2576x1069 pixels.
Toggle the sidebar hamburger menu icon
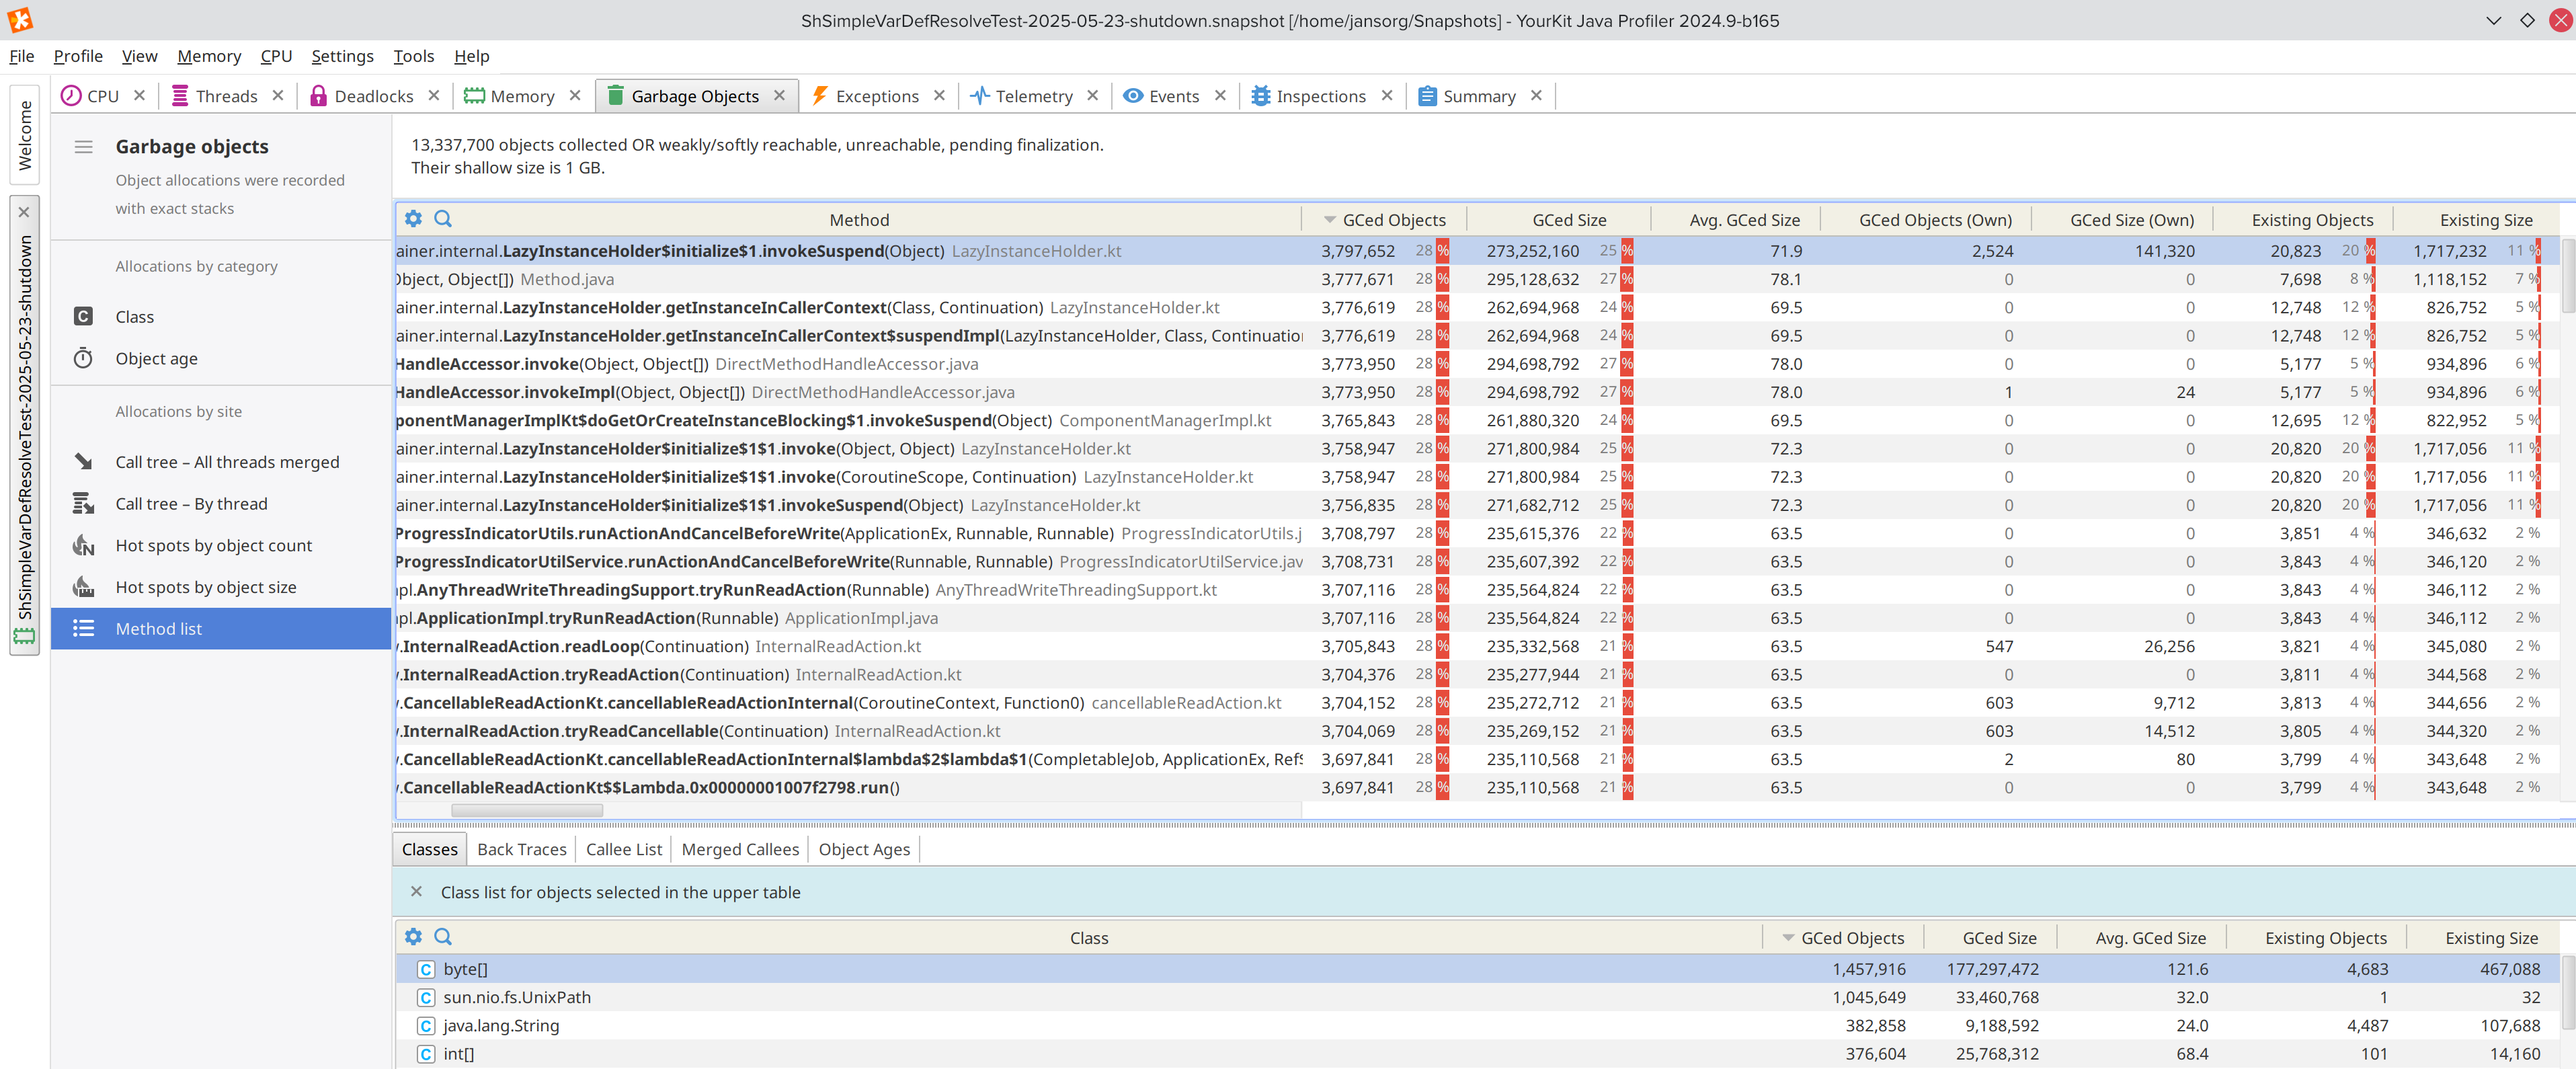pyautogui.click(x=84, y=147)
